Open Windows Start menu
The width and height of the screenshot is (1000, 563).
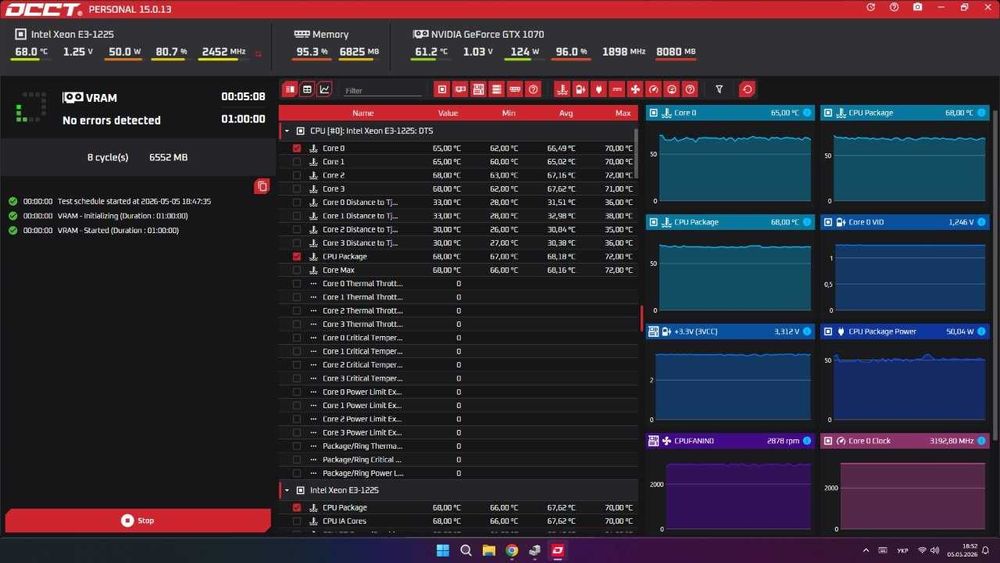pos(443,550)
